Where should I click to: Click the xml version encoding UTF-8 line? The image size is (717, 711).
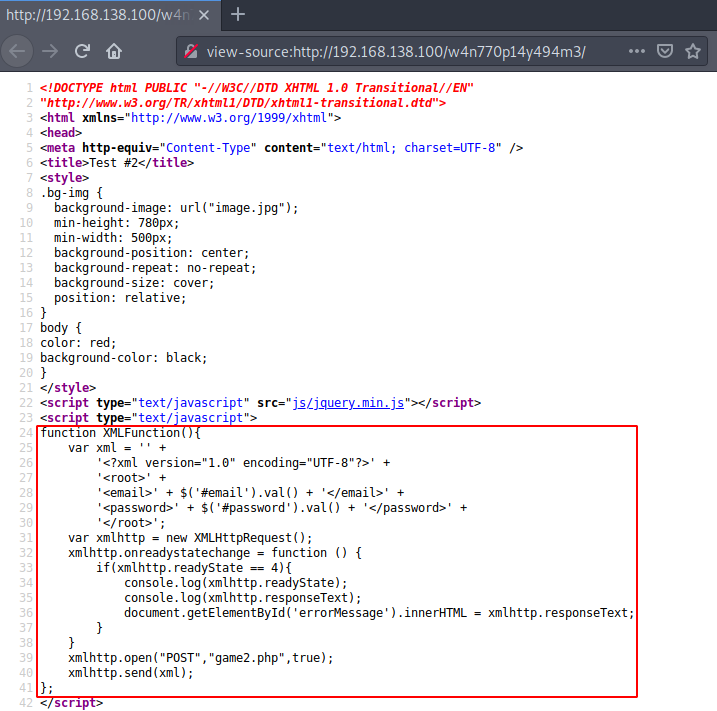pos(243,463)
